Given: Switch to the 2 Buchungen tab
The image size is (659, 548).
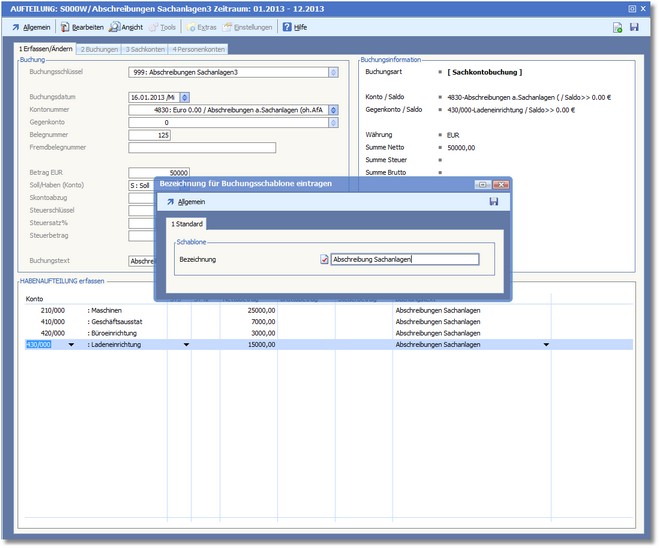Looking at the screenshot, I should coord(99,48).
